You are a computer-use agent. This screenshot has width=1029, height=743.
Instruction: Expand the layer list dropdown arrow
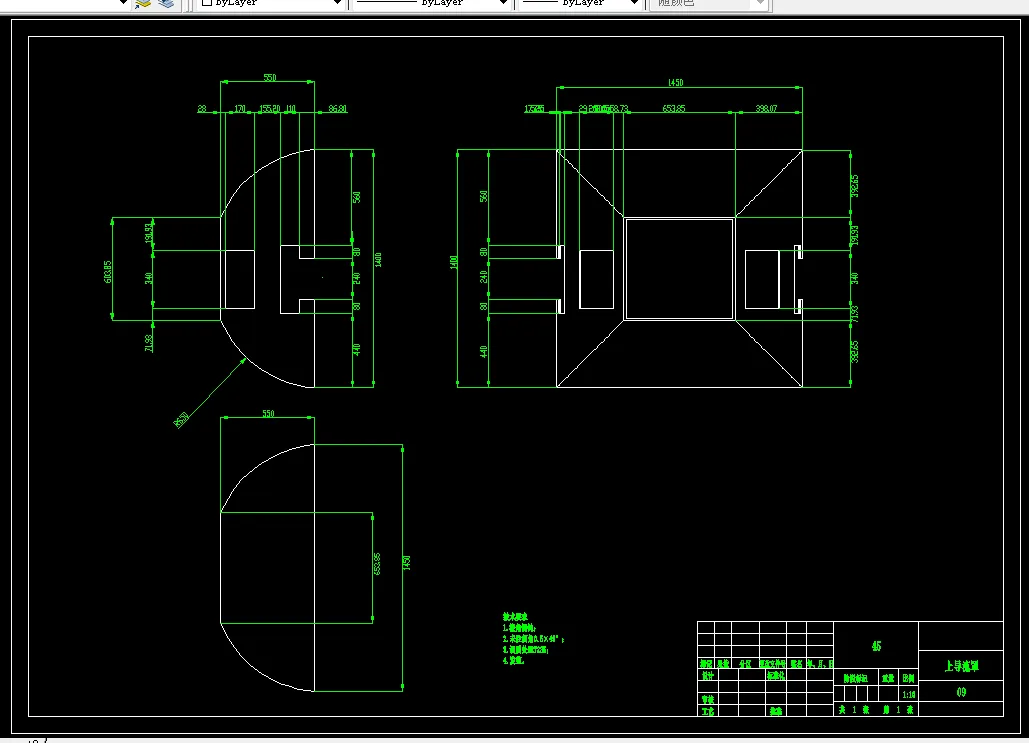123,3
